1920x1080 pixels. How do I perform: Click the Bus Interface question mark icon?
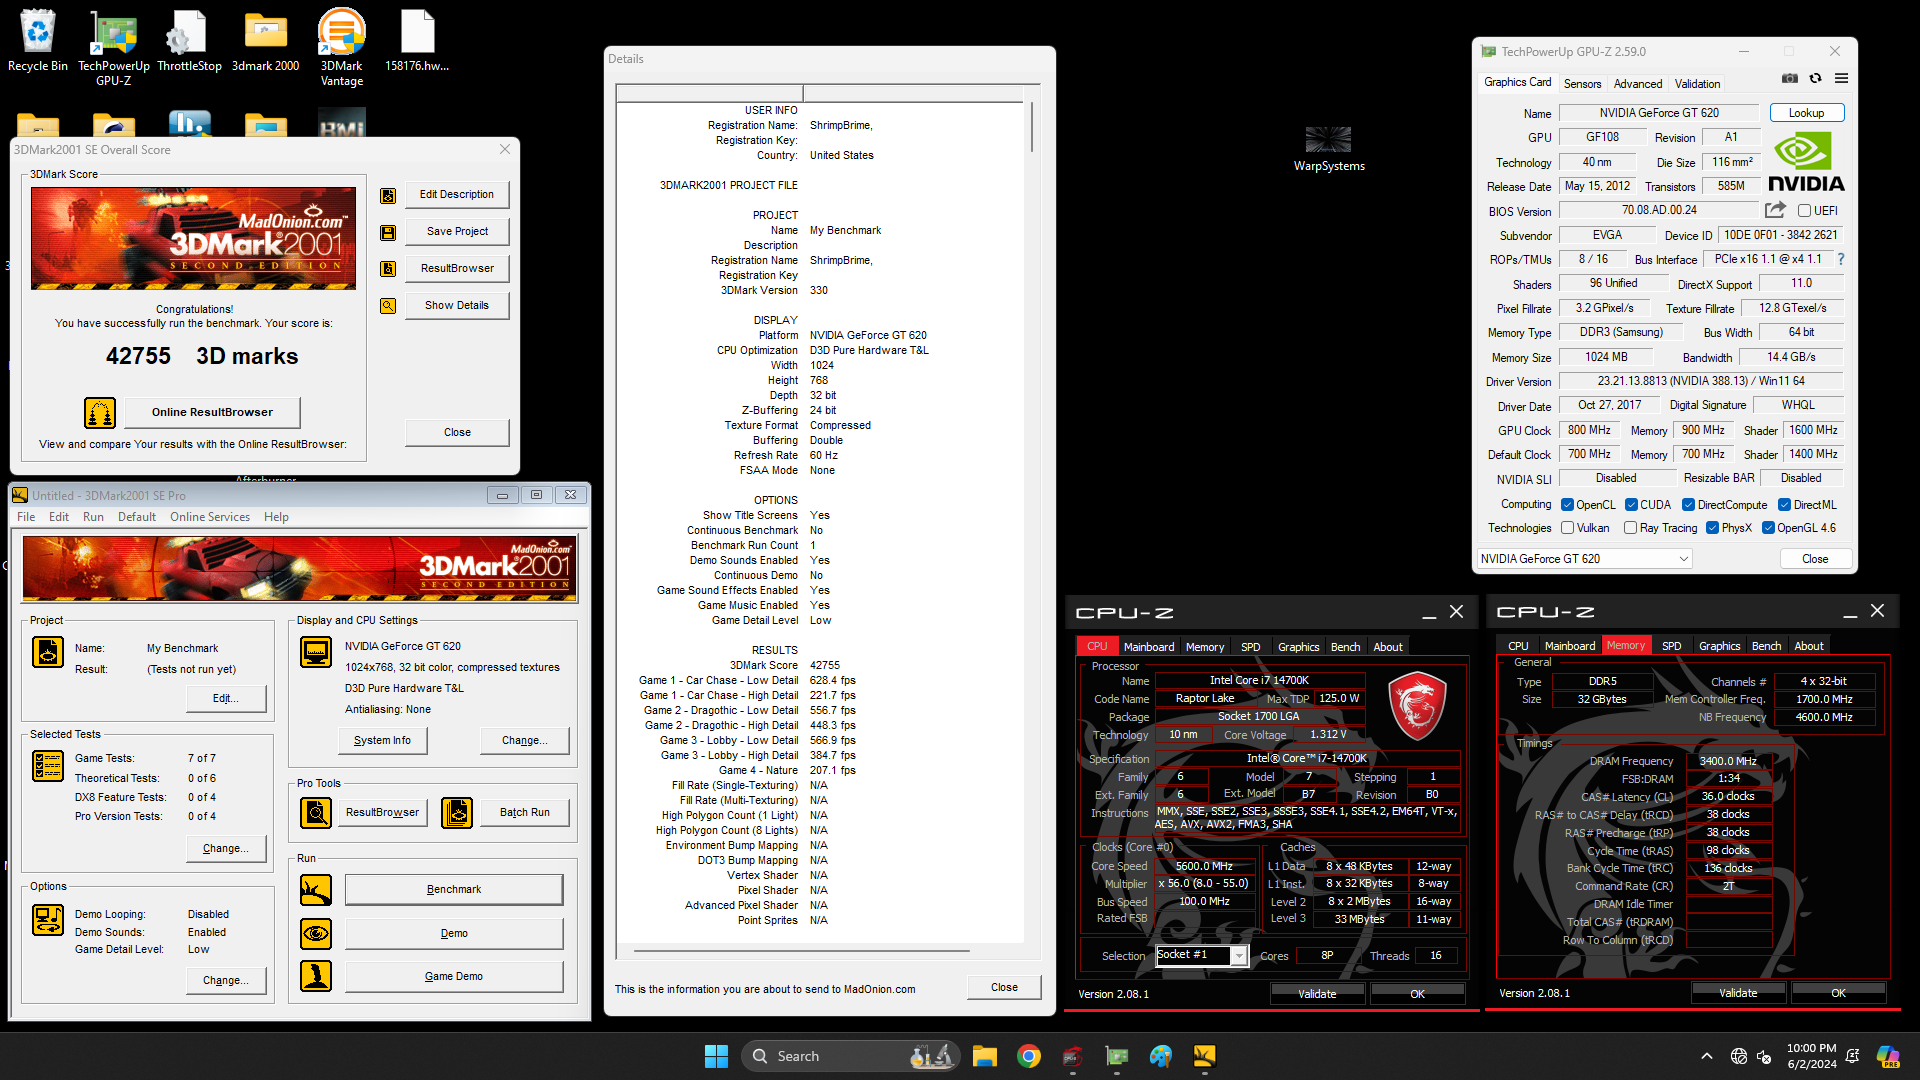(1841, 259)
